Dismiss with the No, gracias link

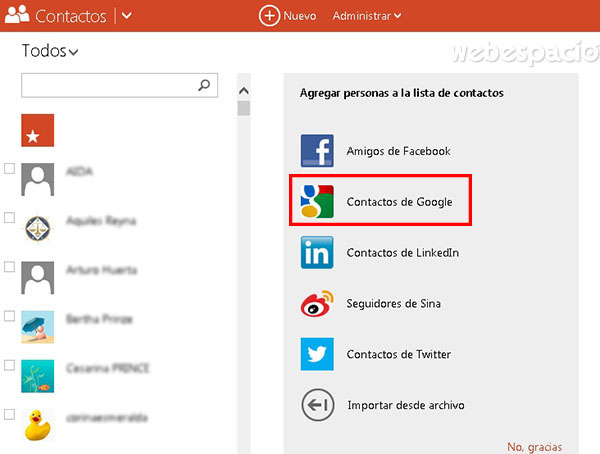(535, 447)
